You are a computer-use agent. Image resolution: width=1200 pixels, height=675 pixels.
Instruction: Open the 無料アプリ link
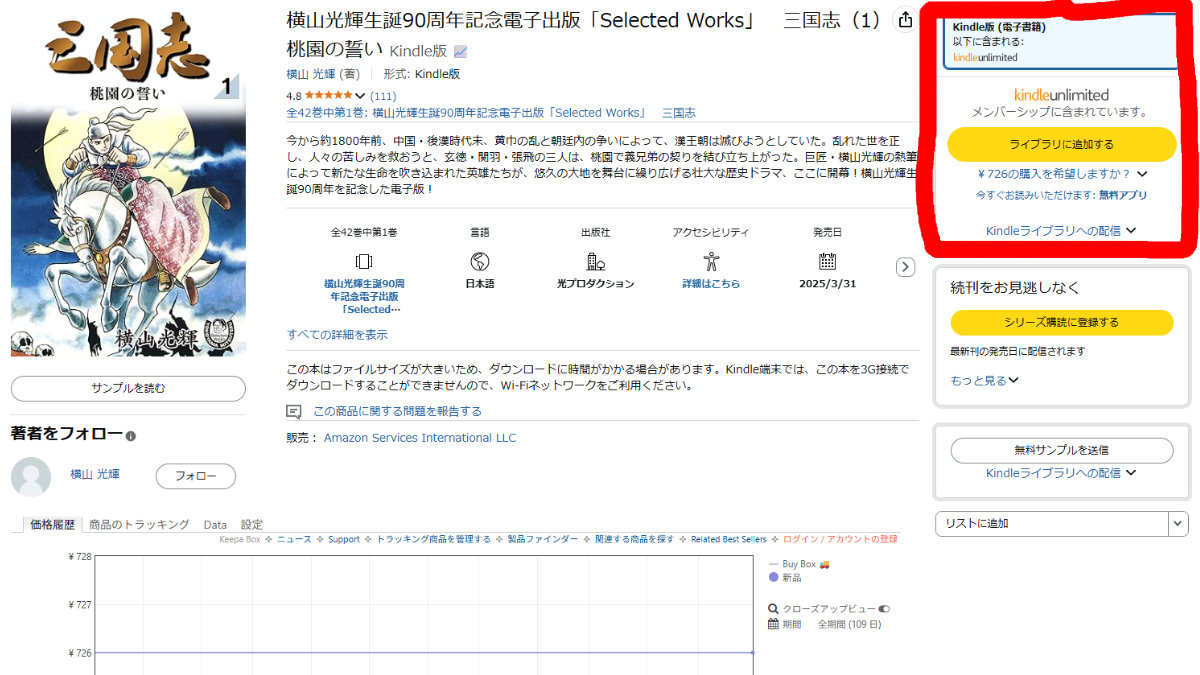[1122, 195]
